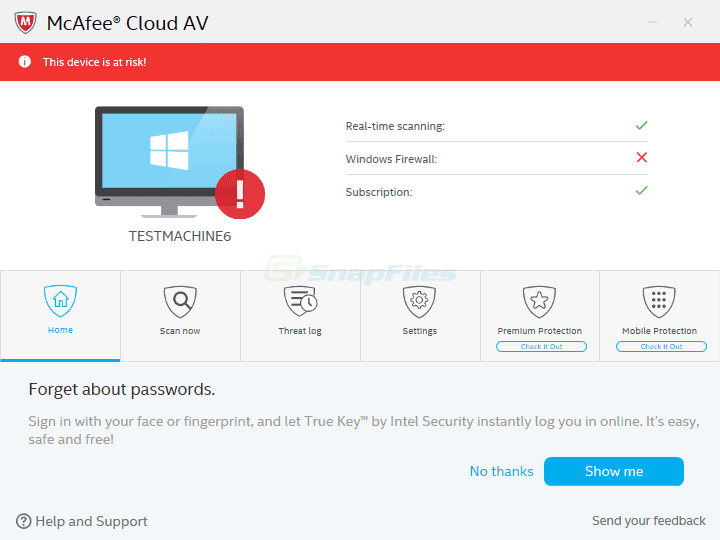The width and height of the screenshot is (720, 540).
Task: Select the Home tab label
Action: coord(60,330)
